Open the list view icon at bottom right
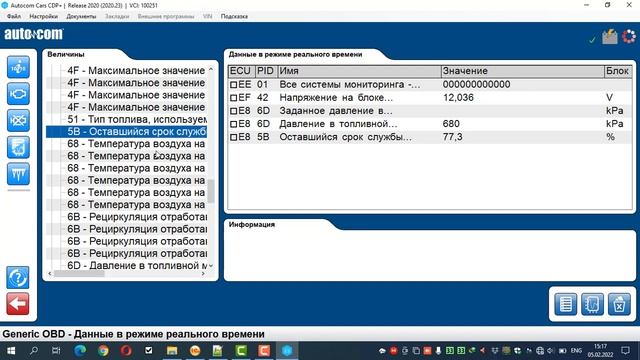This screenshot has width=640, height=360. pyautogui.click(x=566, y=304)
